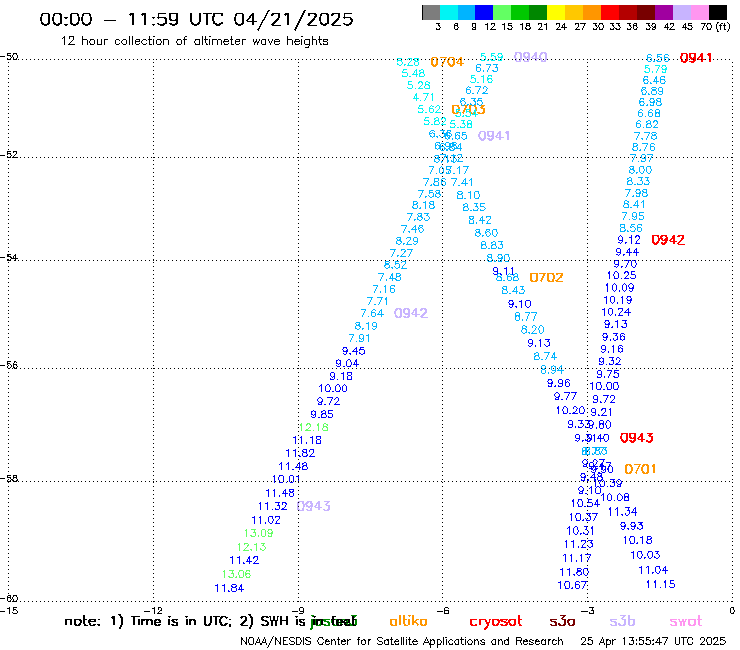Click the wave height value "10.67"
740x650 pixels.
click(572, 586)
